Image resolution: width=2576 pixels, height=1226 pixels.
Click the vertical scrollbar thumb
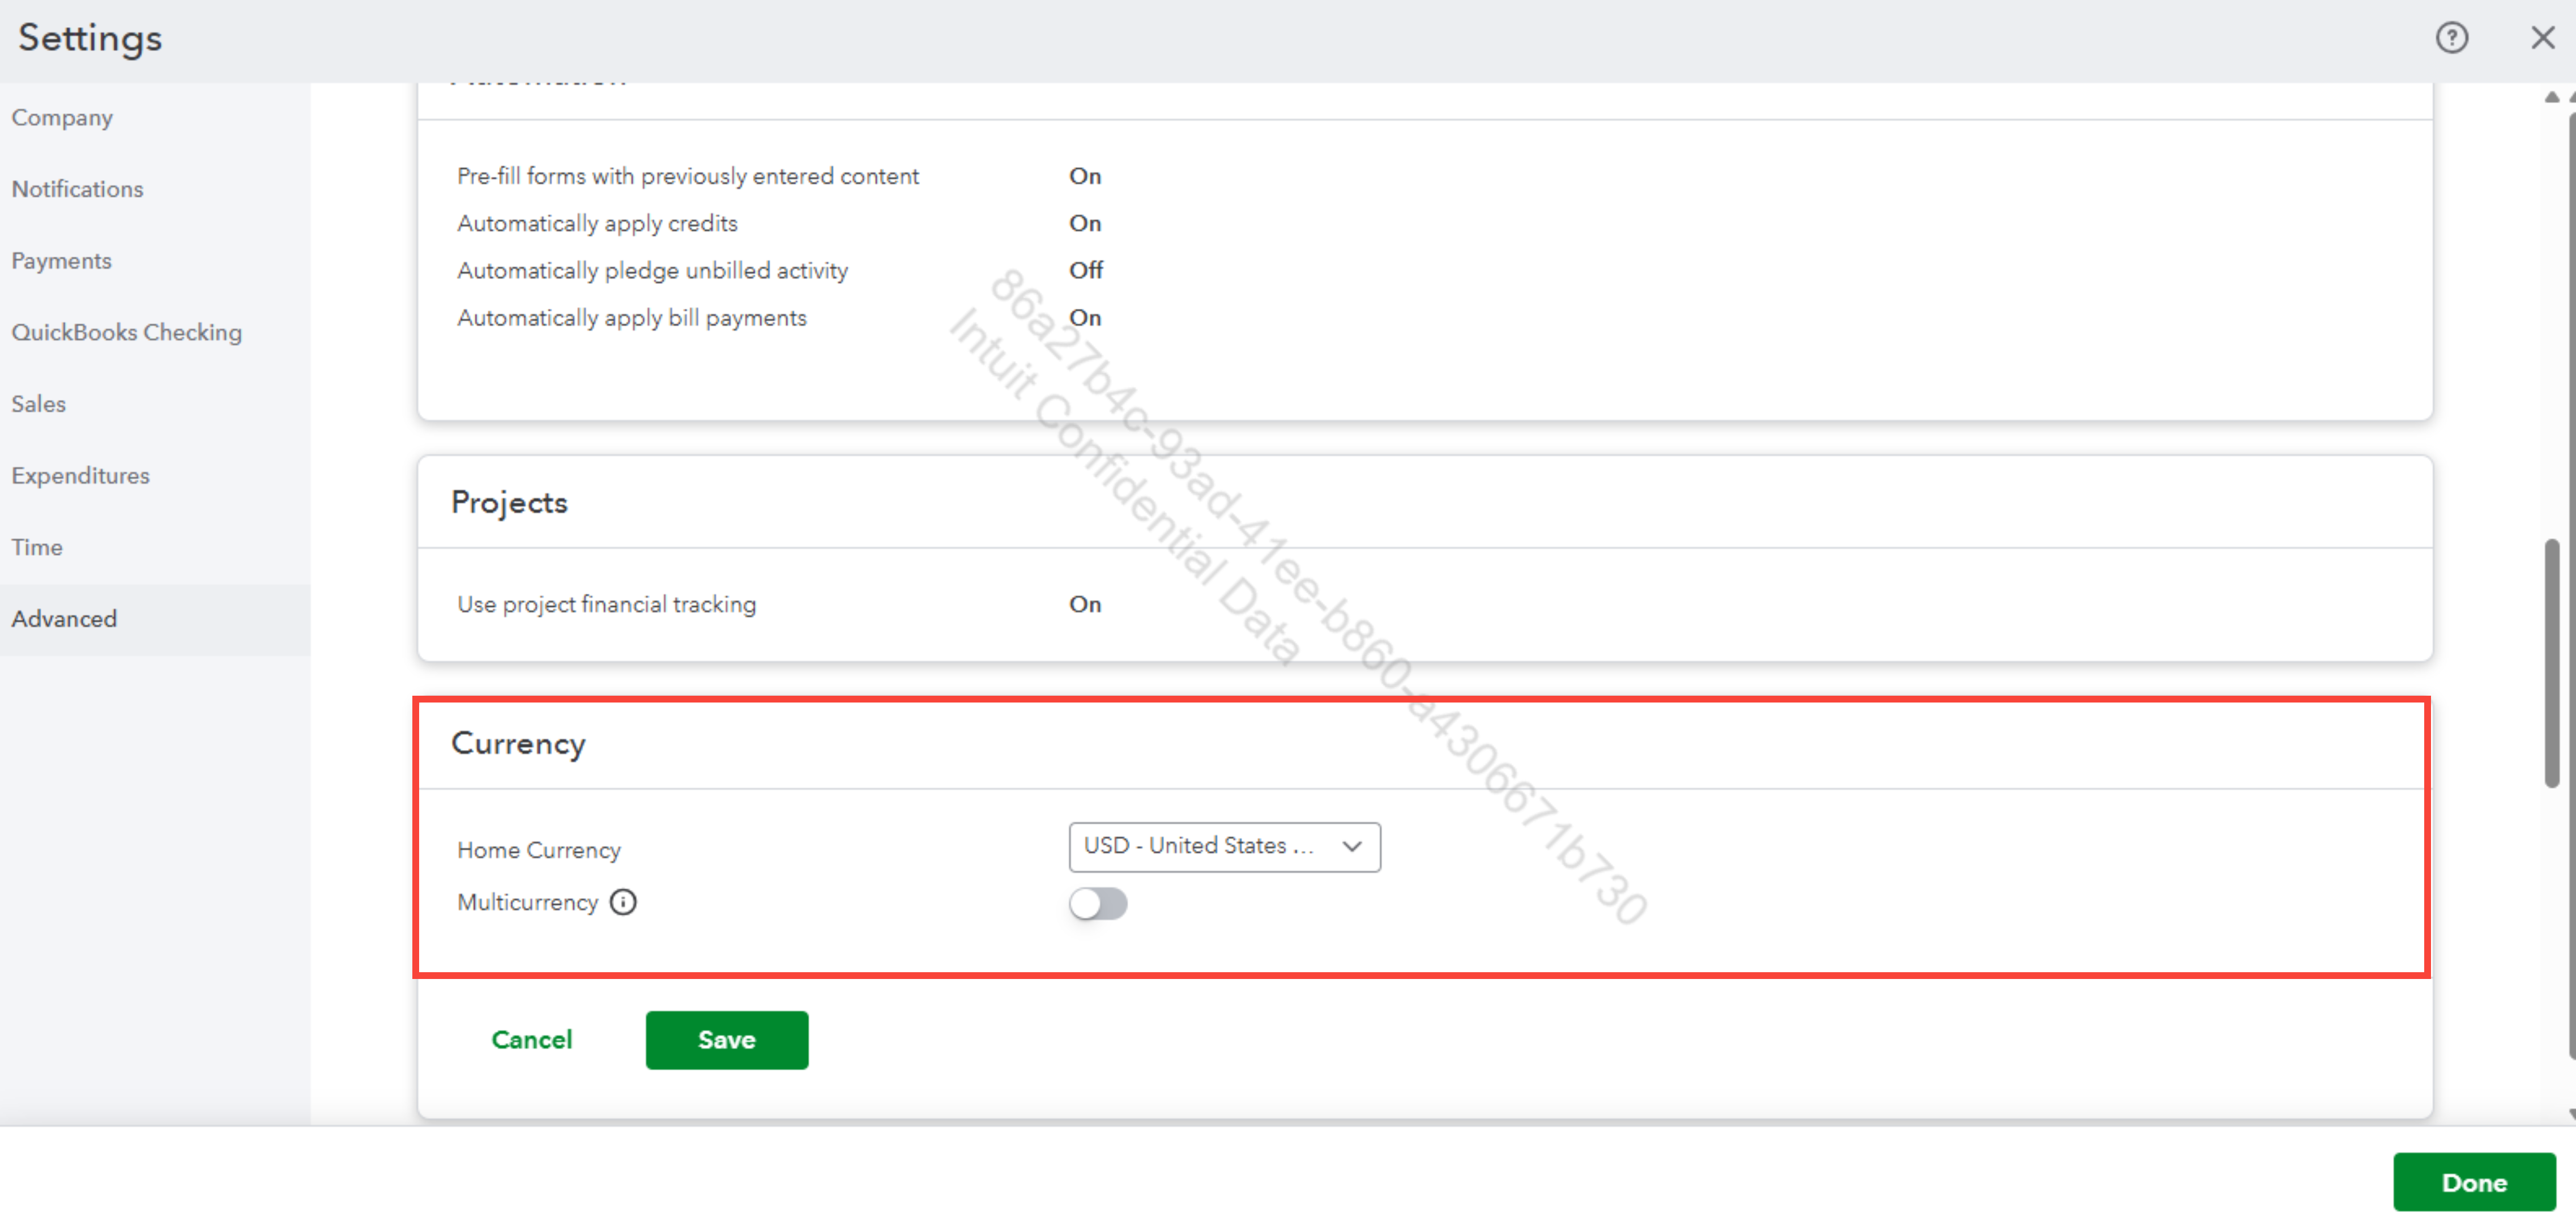(2551, 662)
